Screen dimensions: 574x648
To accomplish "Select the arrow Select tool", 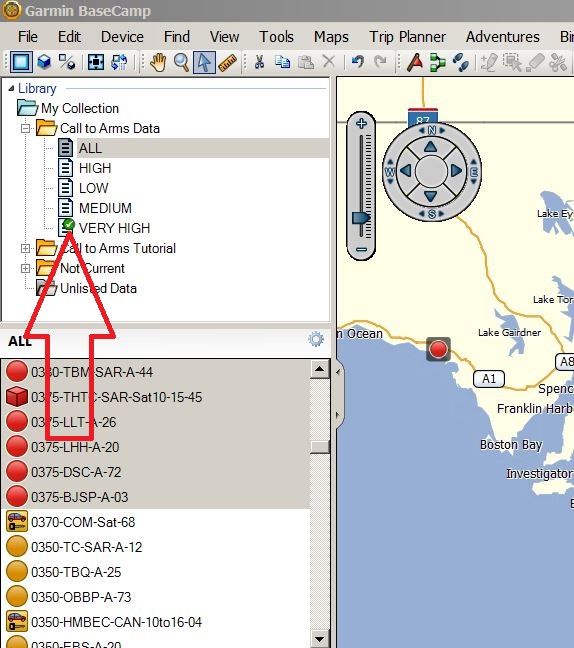I will [x=204, y=62].
